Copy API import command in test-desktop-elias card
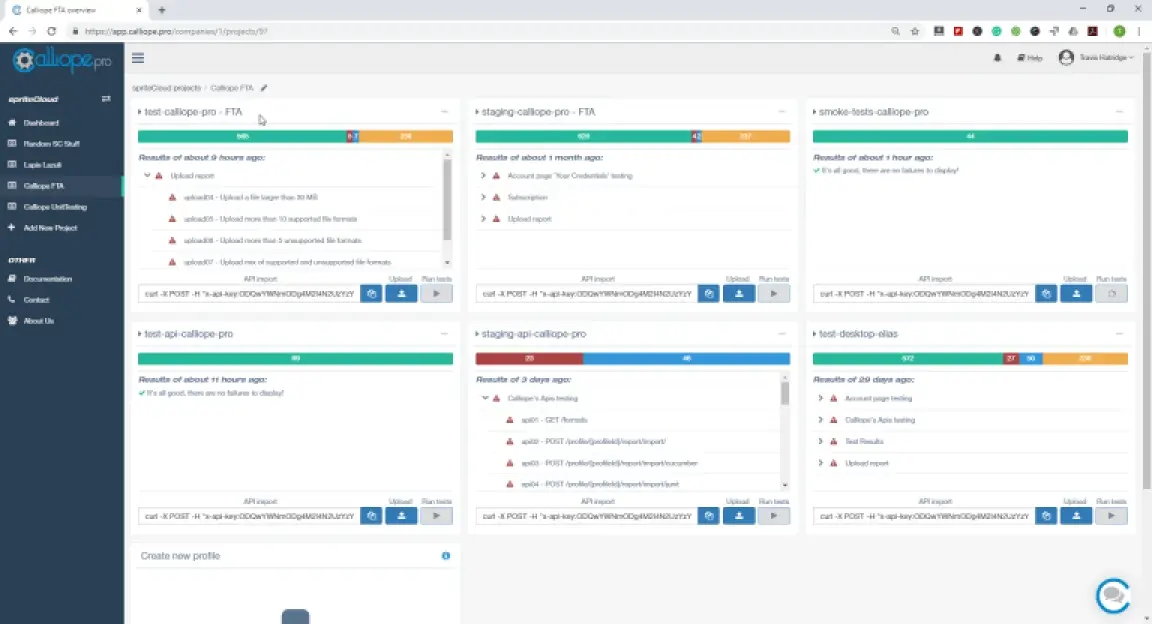Screen dimensions: 1152x624 pyautogui.click(x=1046, y=516)
